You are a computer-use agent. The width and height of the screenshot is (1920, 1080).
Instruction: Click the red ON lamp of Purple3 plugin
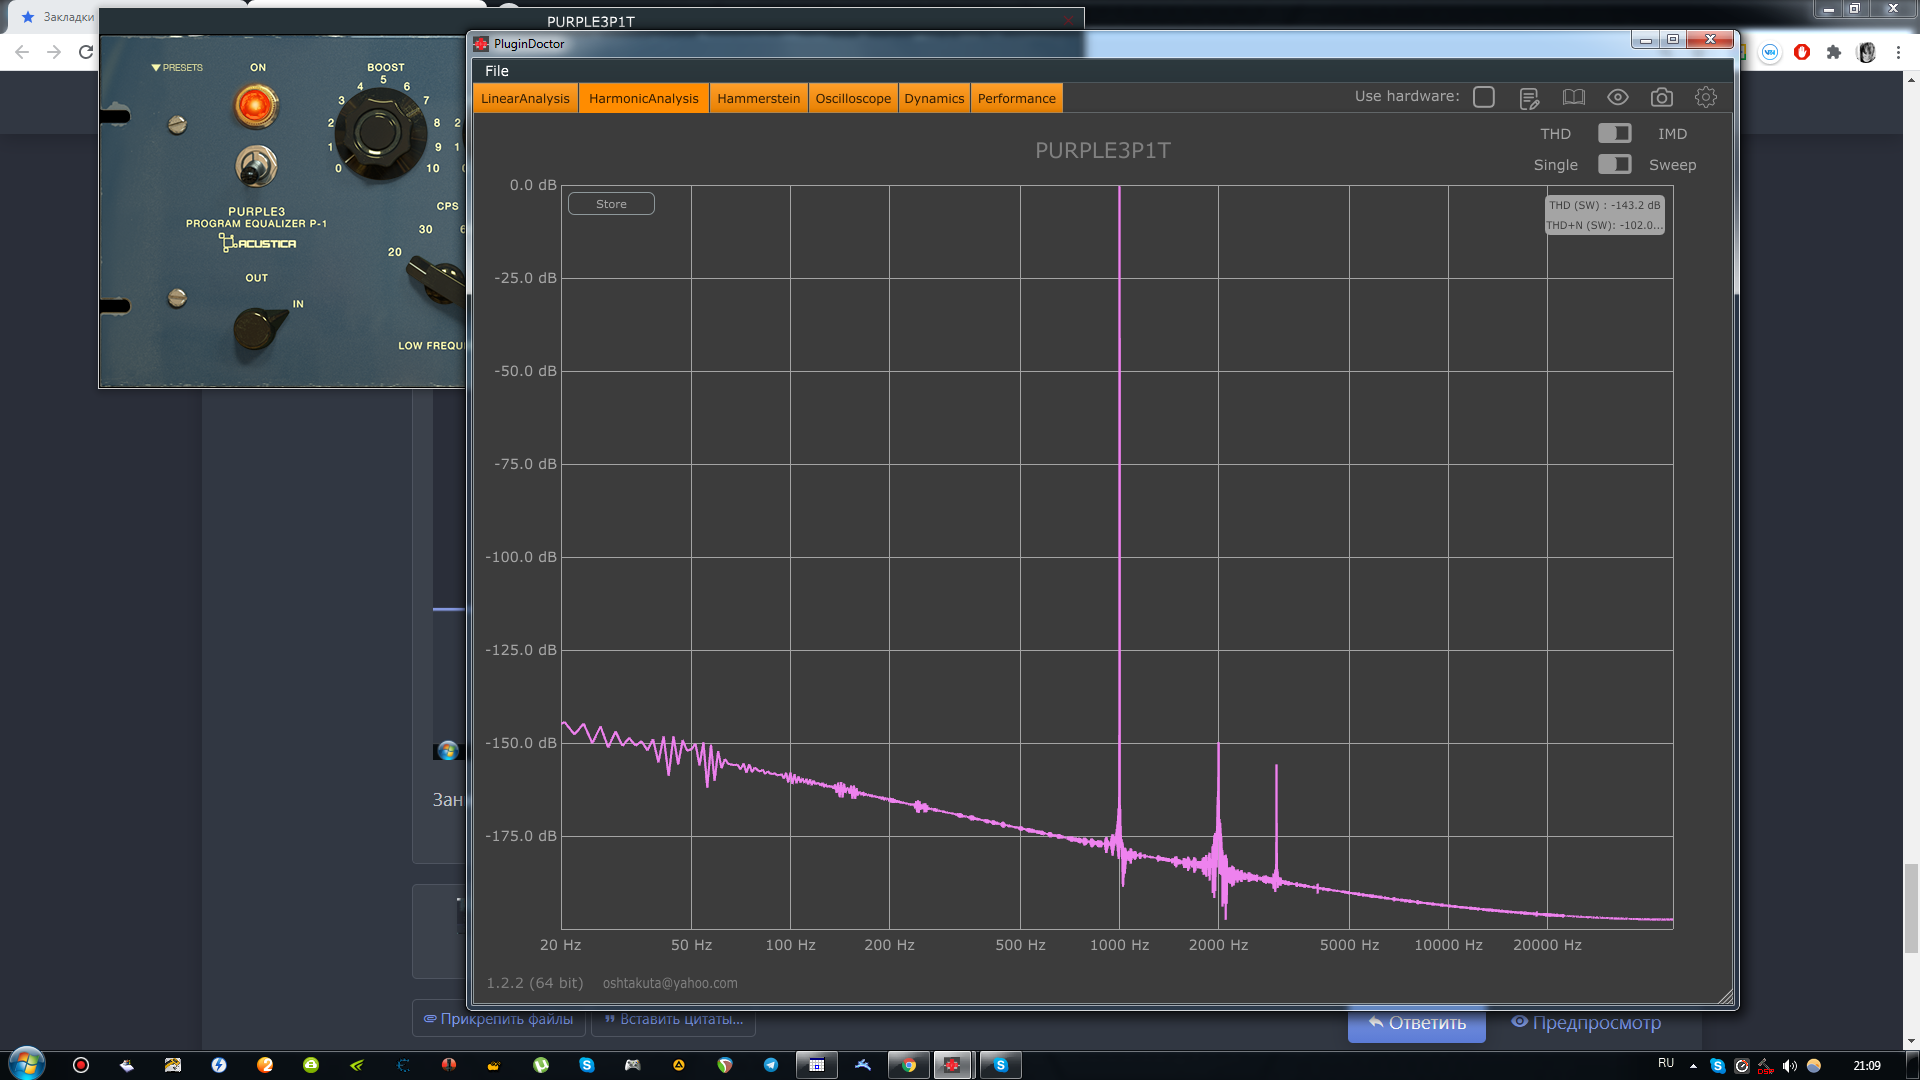pos(255,105)
